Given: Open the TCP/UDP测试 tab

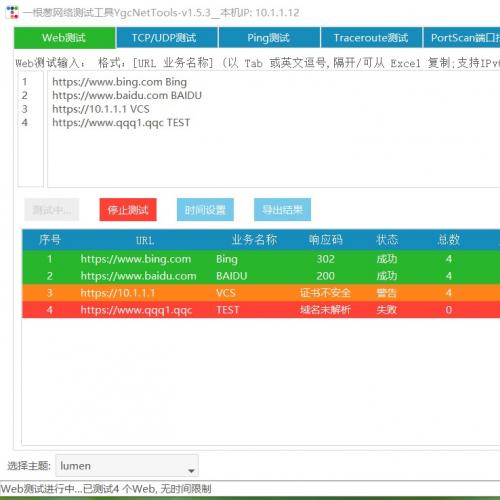Looking at the screenshot, I should click(167, 38).
